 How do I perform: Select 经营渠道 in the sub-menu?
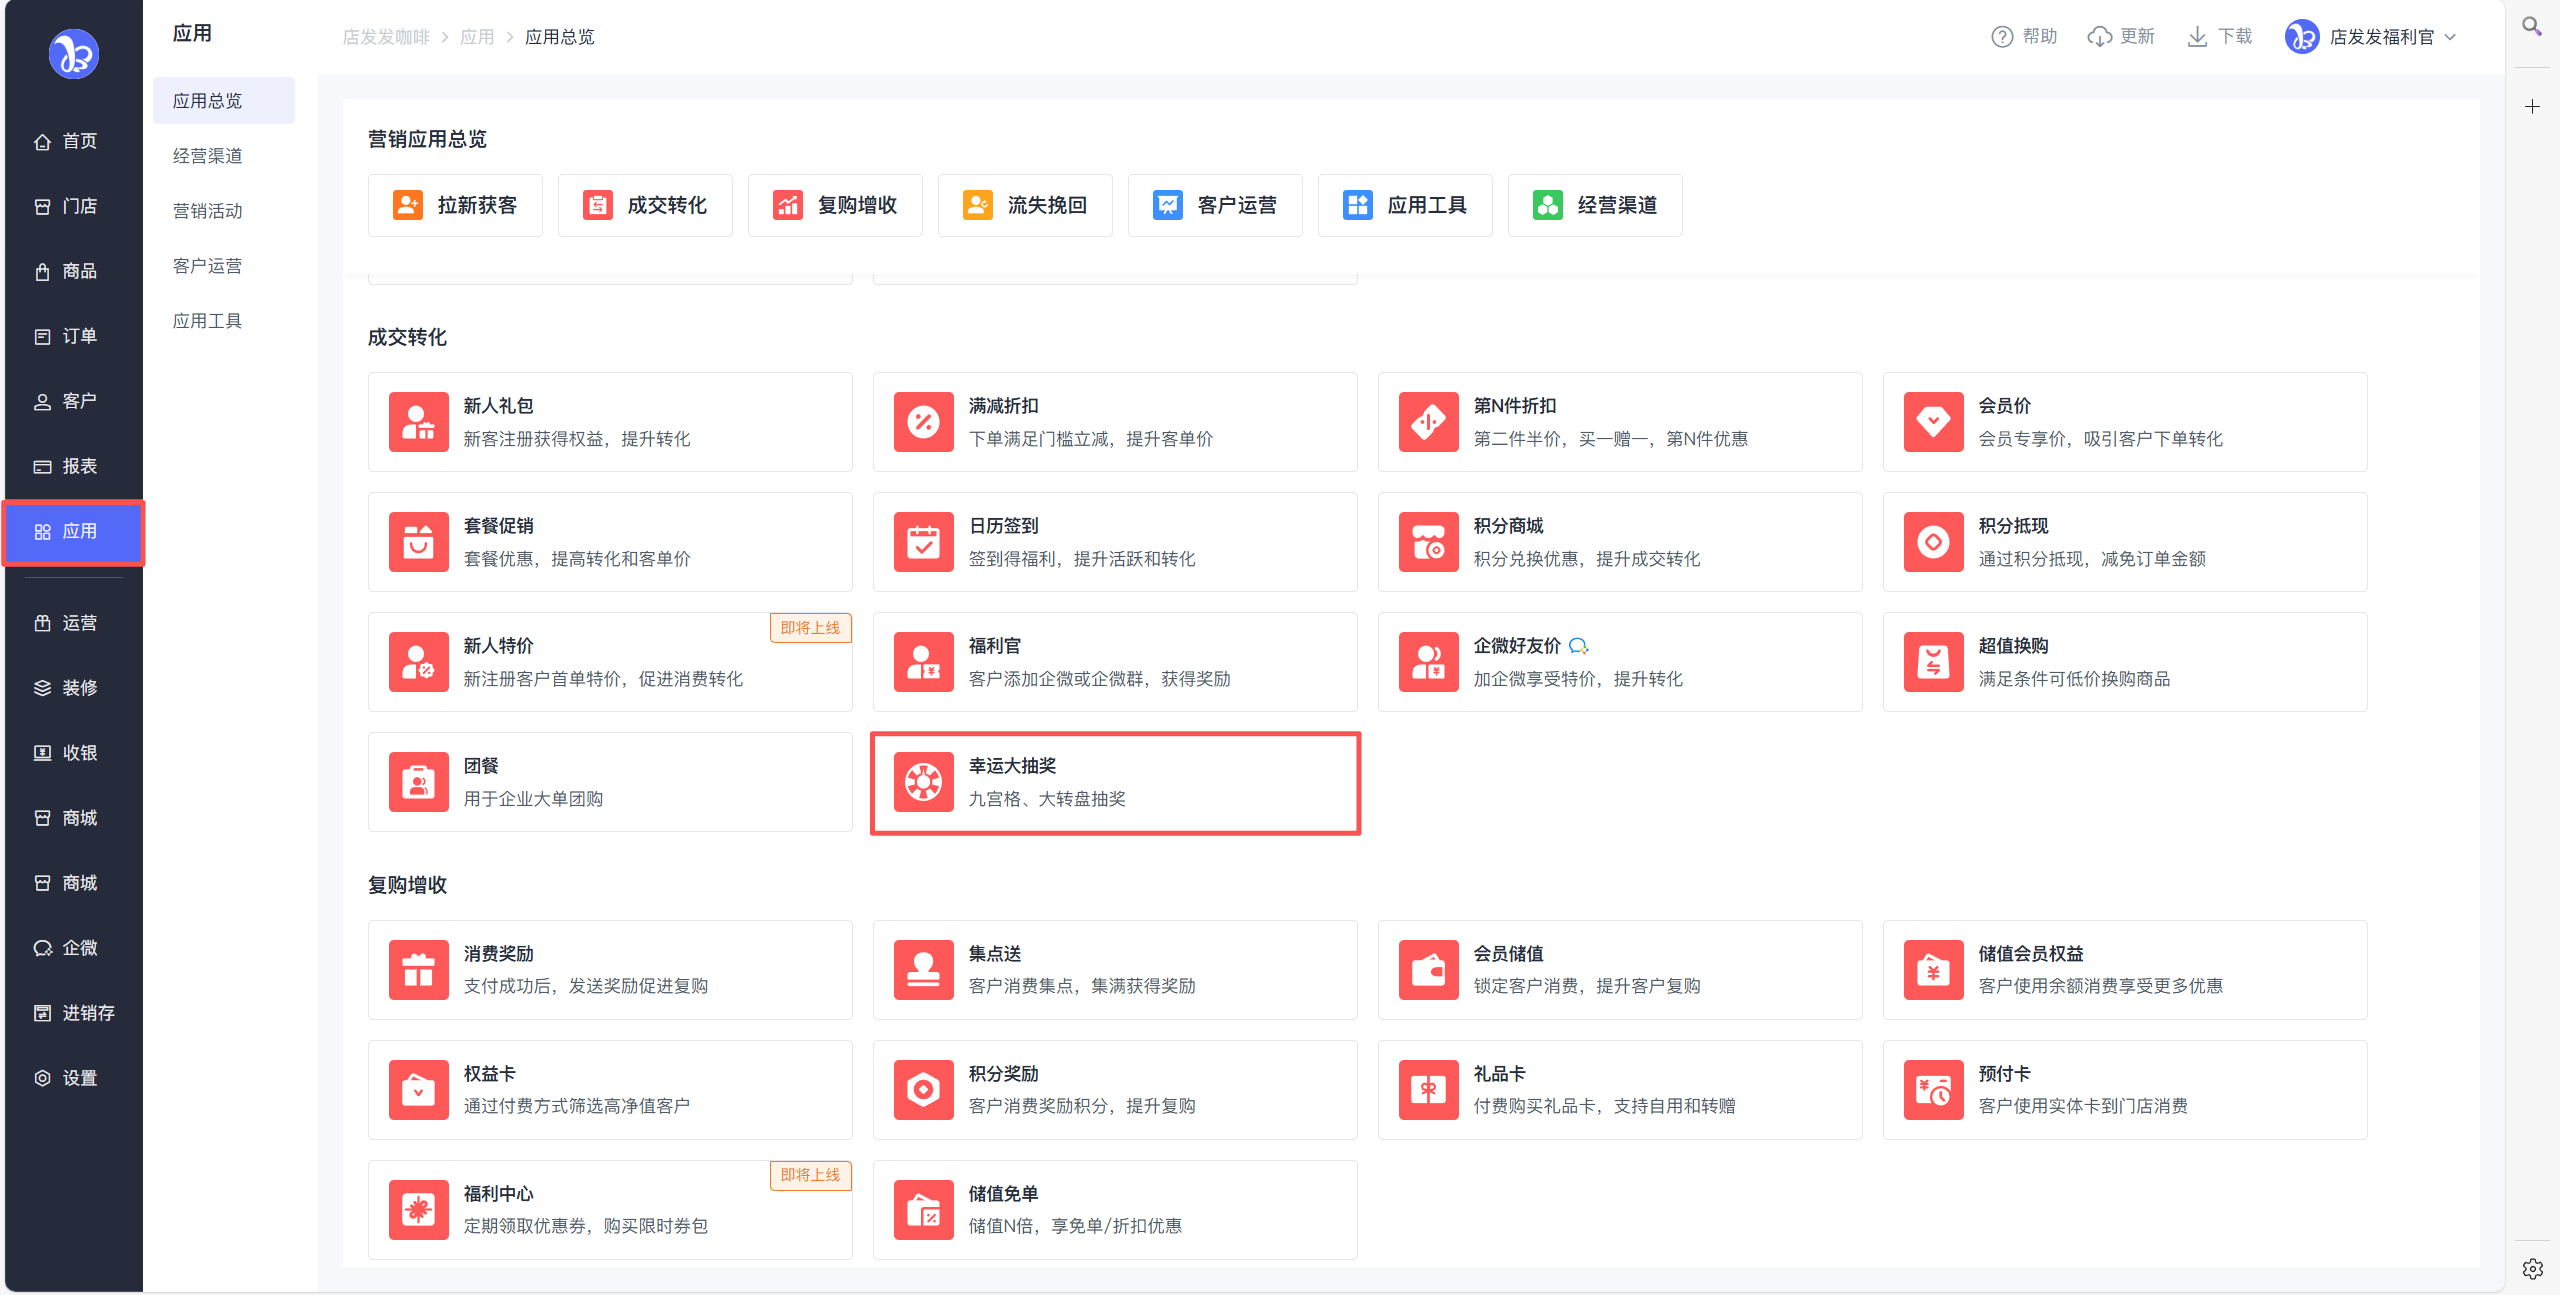coord(207,156)
